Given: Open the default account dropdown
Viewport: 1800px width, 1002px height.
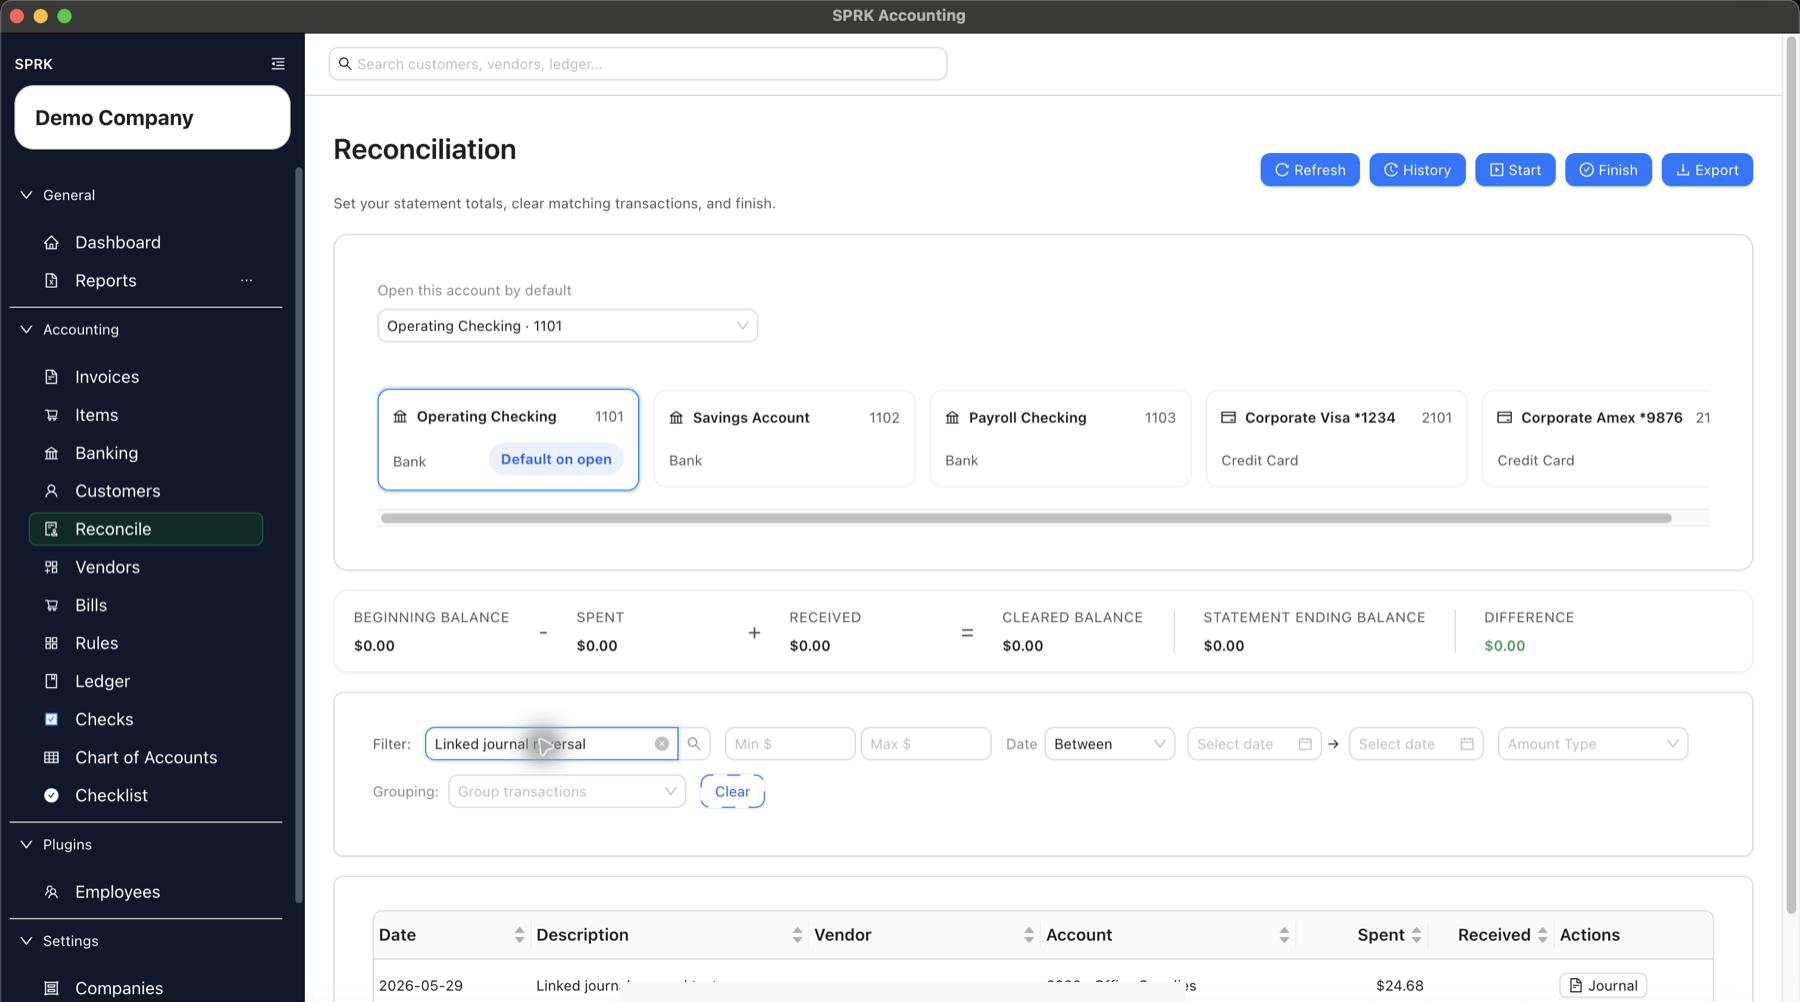Looking at the screenshot, I should click(x=567, y=326).
